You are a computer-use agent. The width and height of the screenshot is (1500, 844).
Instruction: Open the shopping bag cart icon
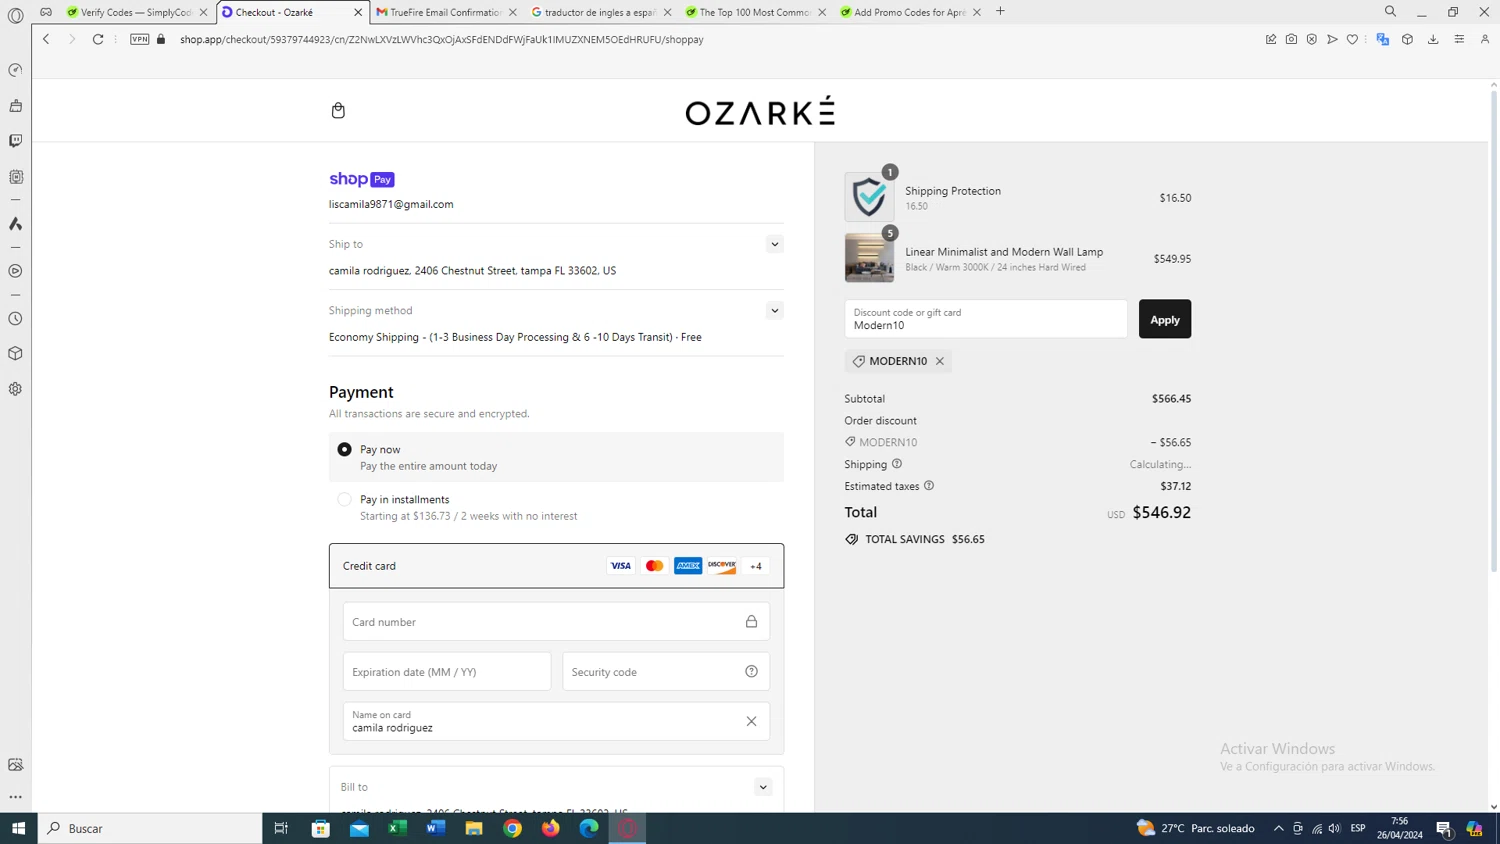point(338,110)
